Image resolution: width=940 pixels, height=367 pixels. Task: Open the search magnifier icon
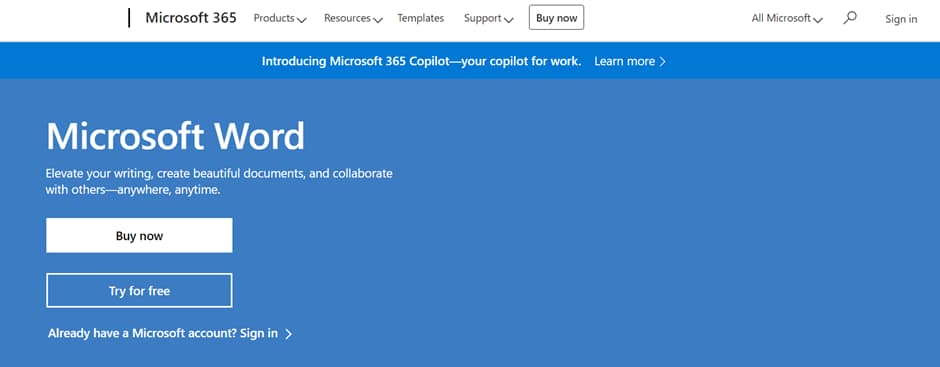(x=849, y=18)
